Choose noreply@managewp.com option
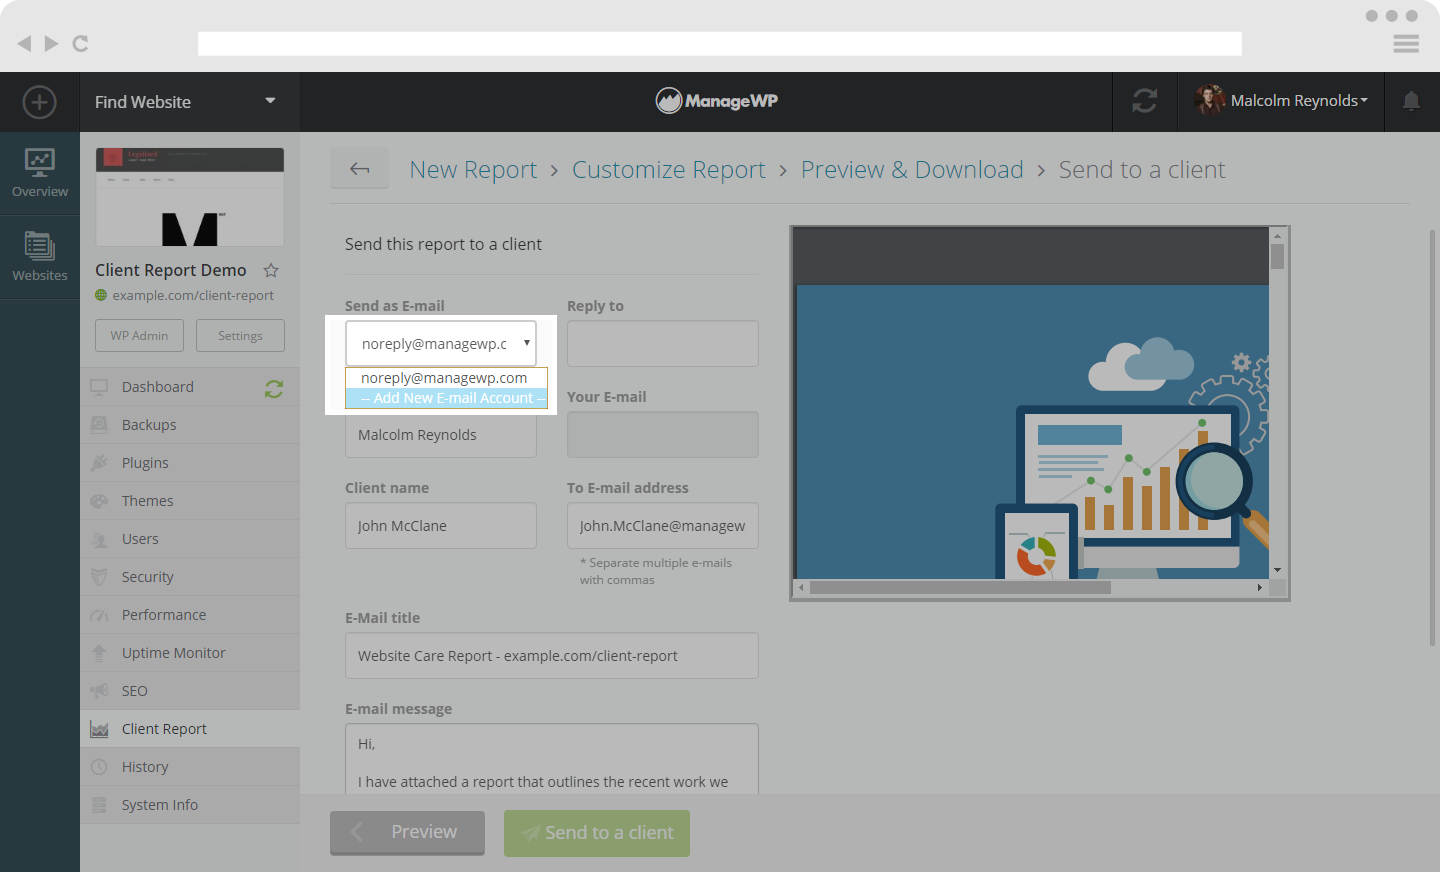The height and width of the screenshot is (872, 1440). pyautogui.click(x=446, y=378)
